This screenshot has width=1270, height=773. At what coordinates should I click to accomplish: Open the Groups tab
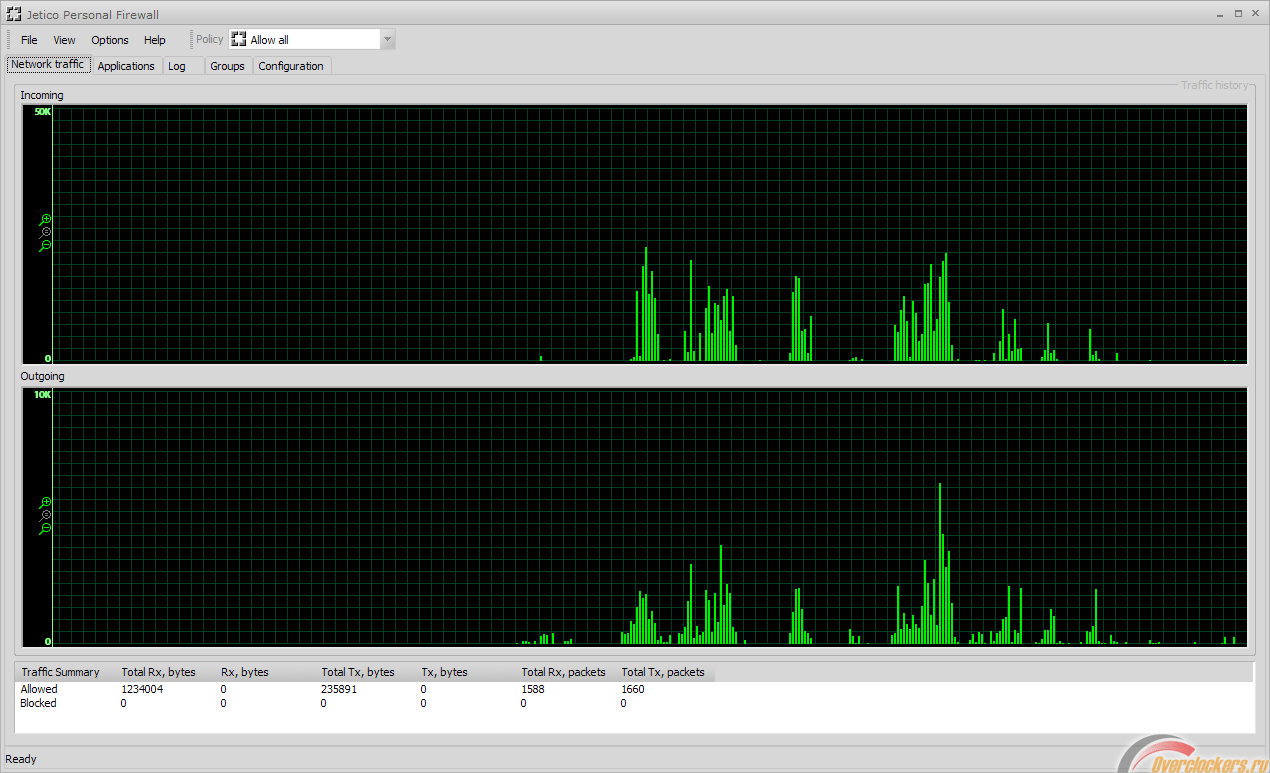click(227, 66)
